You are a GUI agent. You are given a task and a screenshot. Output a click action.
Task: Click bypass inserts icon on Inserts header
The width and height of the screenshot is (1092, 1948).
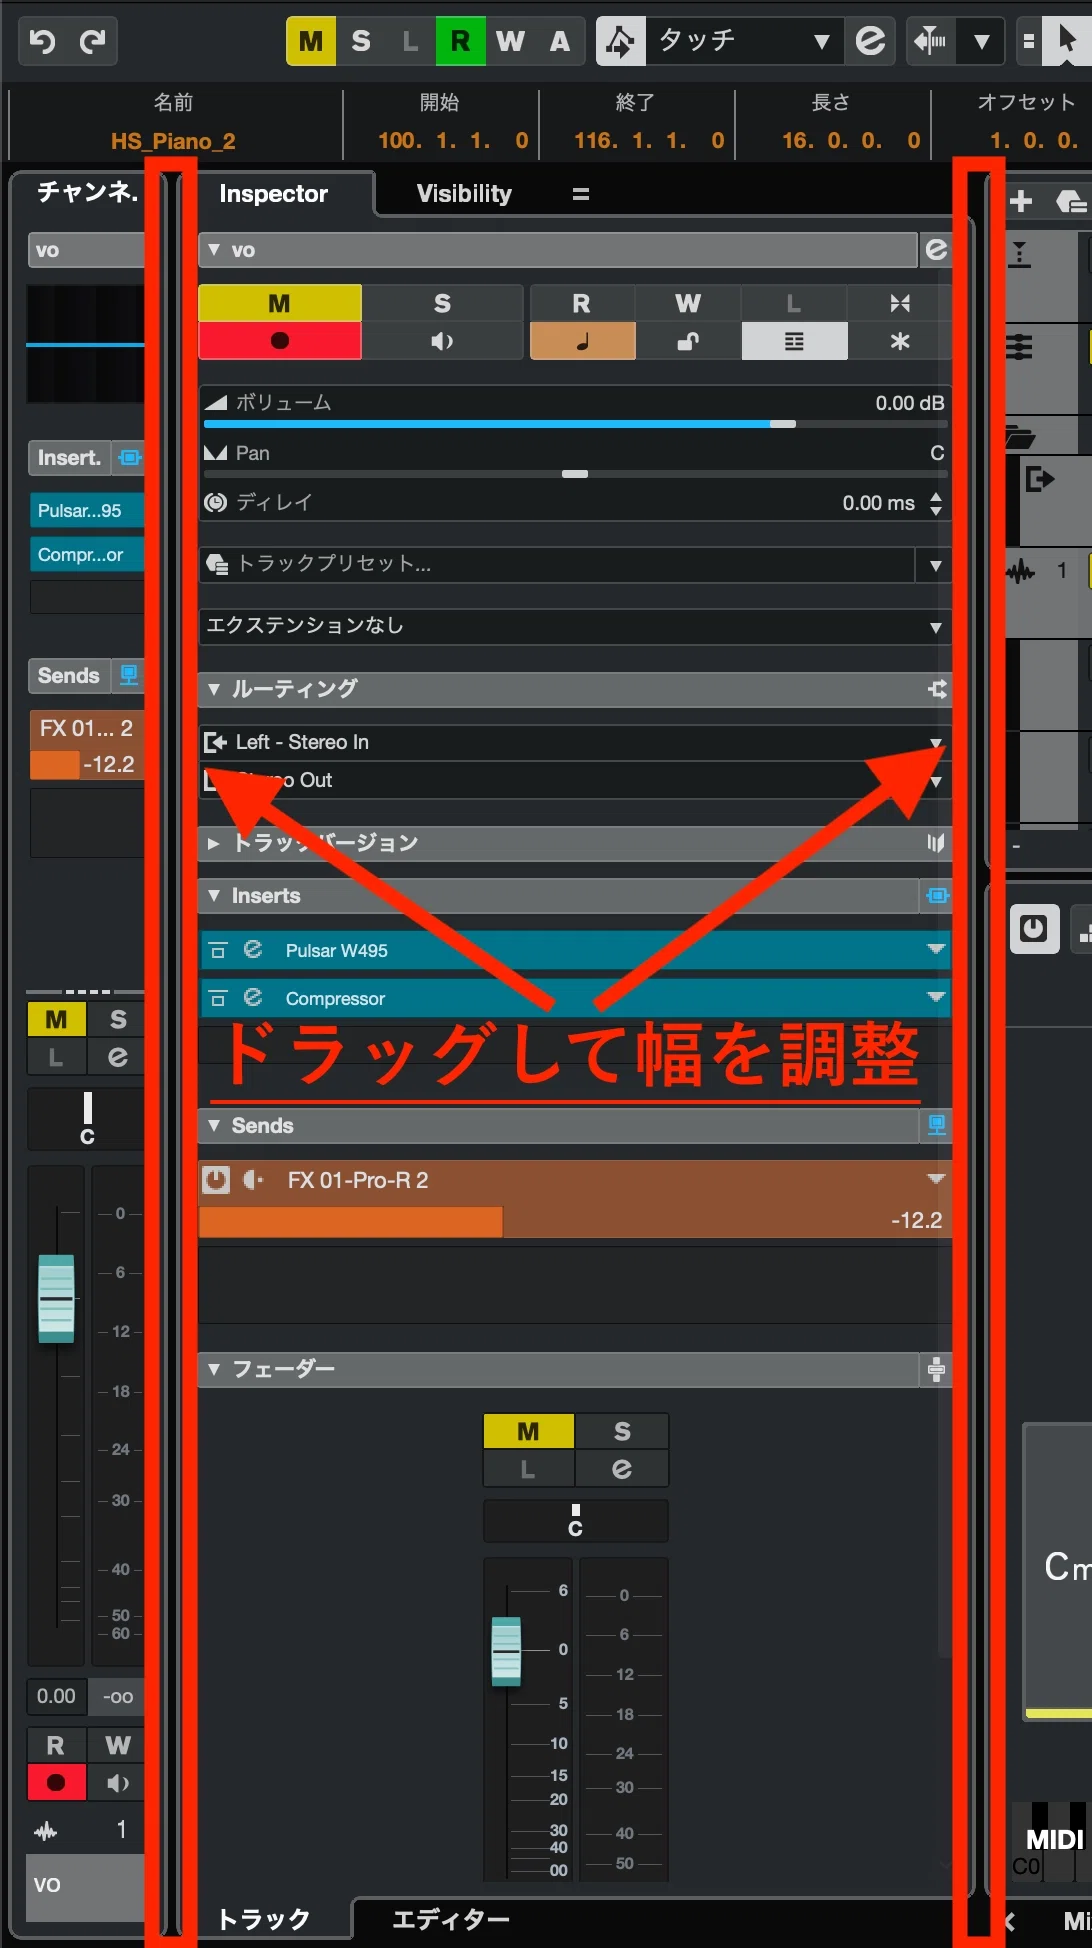(x=937, y=896)
